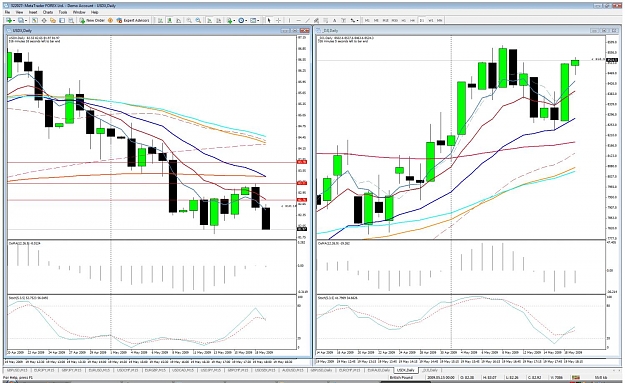Select the Fibonacci retracement tool
This screenshot has width=625, height=383.
[325, 20]
